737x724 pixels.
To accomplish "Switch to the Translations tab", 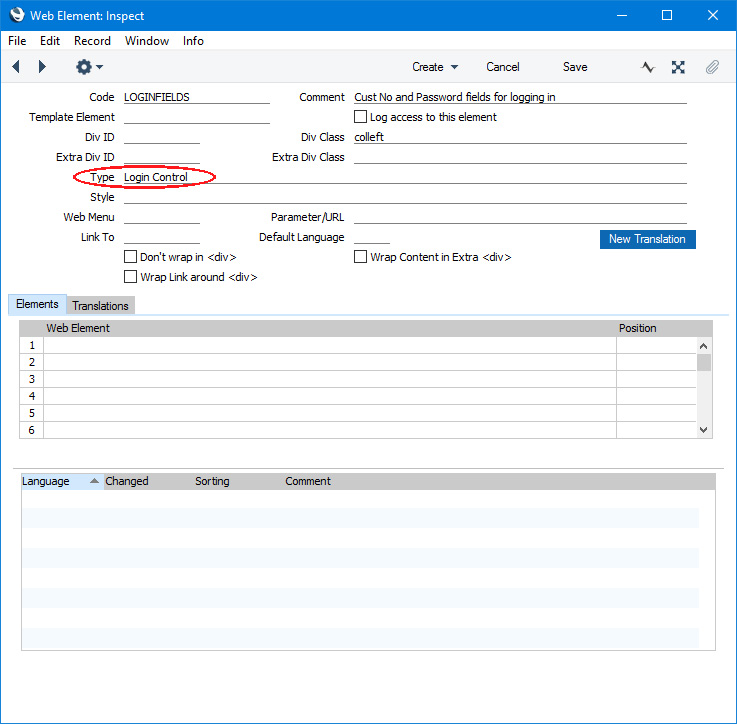I will coord(100,306).
